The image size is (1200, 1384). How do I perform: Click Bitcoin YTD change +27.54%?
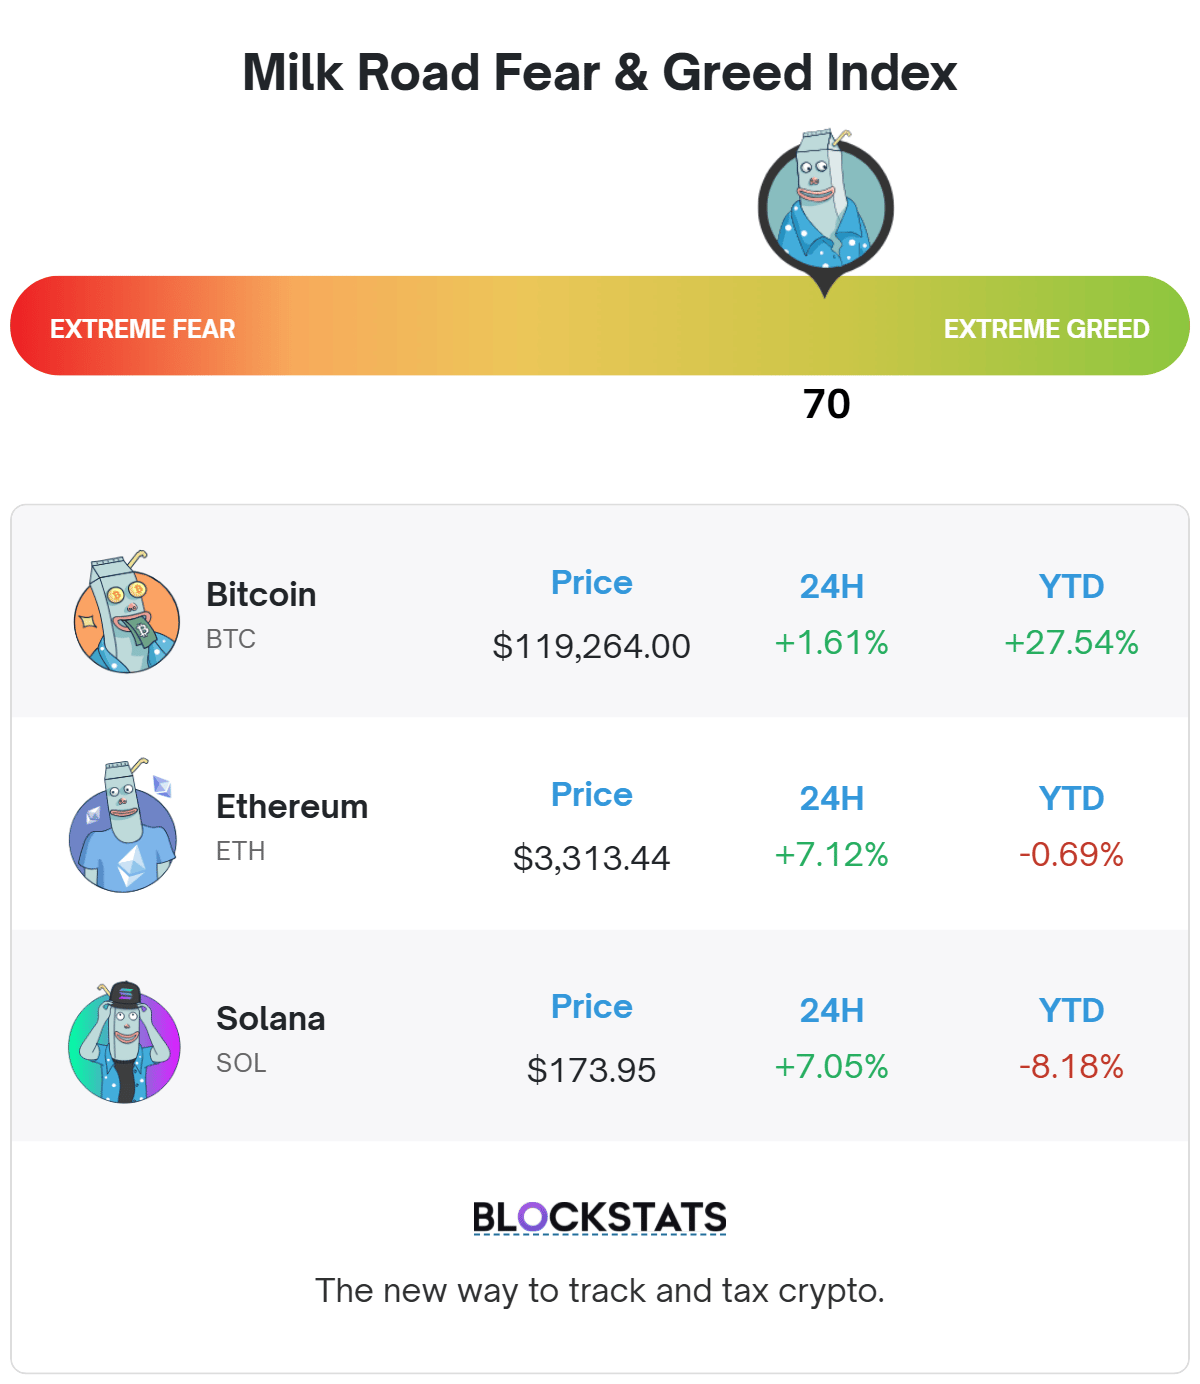coord(1072,642)
